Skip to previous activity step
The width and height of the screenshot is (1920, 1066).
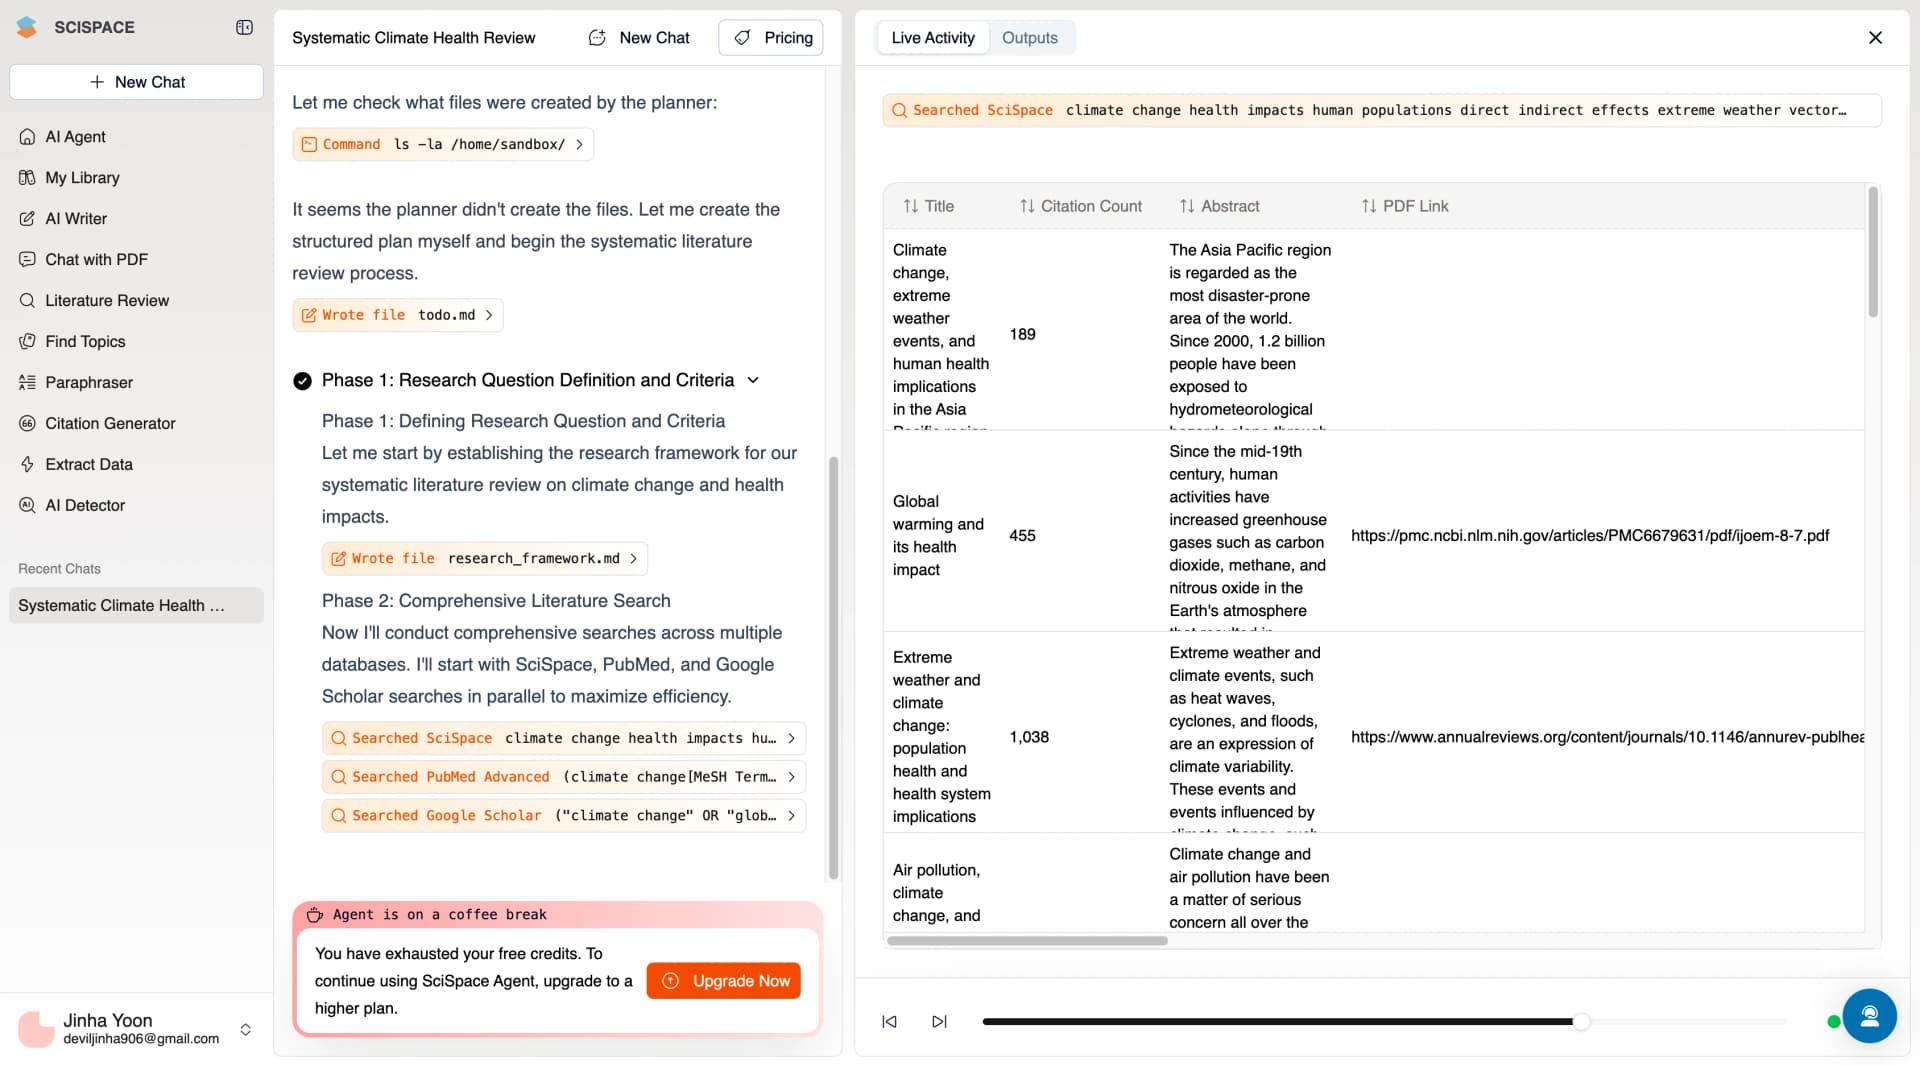pyautogui.click(x=889, y=1021)
